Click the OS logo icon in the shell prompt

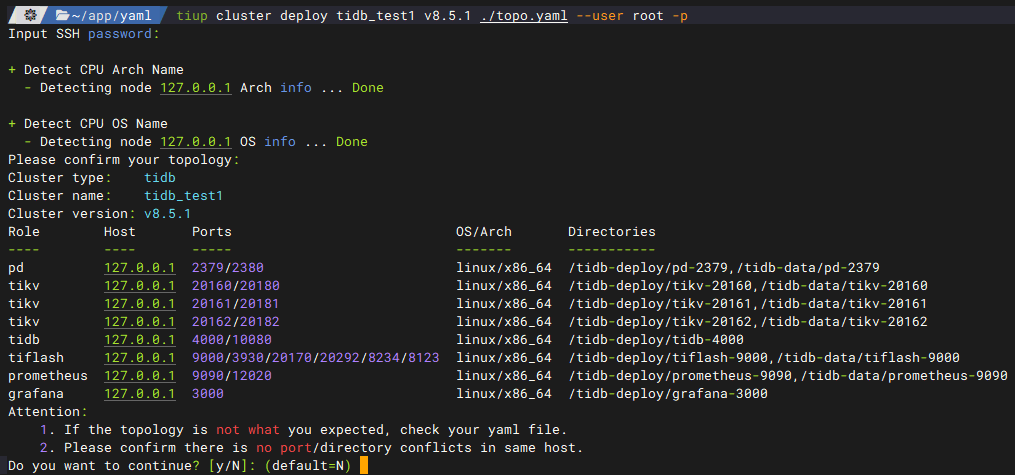point(30,15)
